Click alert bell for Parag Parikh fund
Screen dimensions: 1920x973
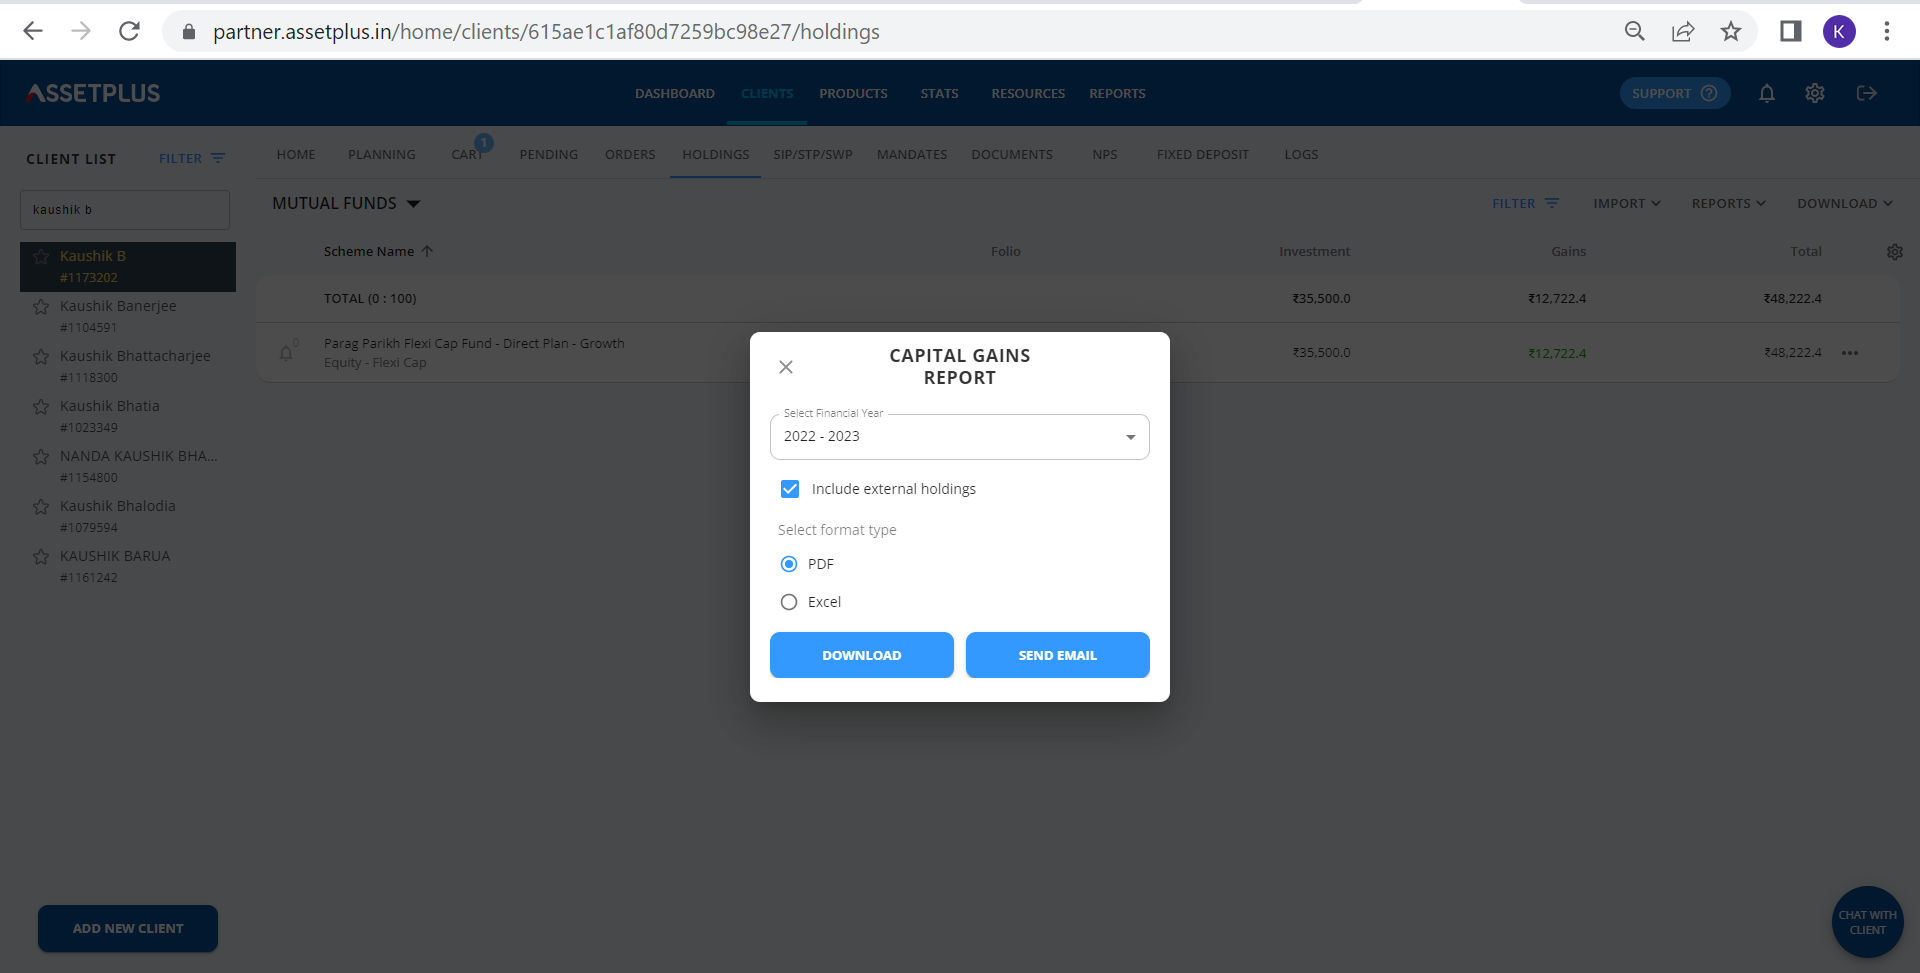pos(287,352)
